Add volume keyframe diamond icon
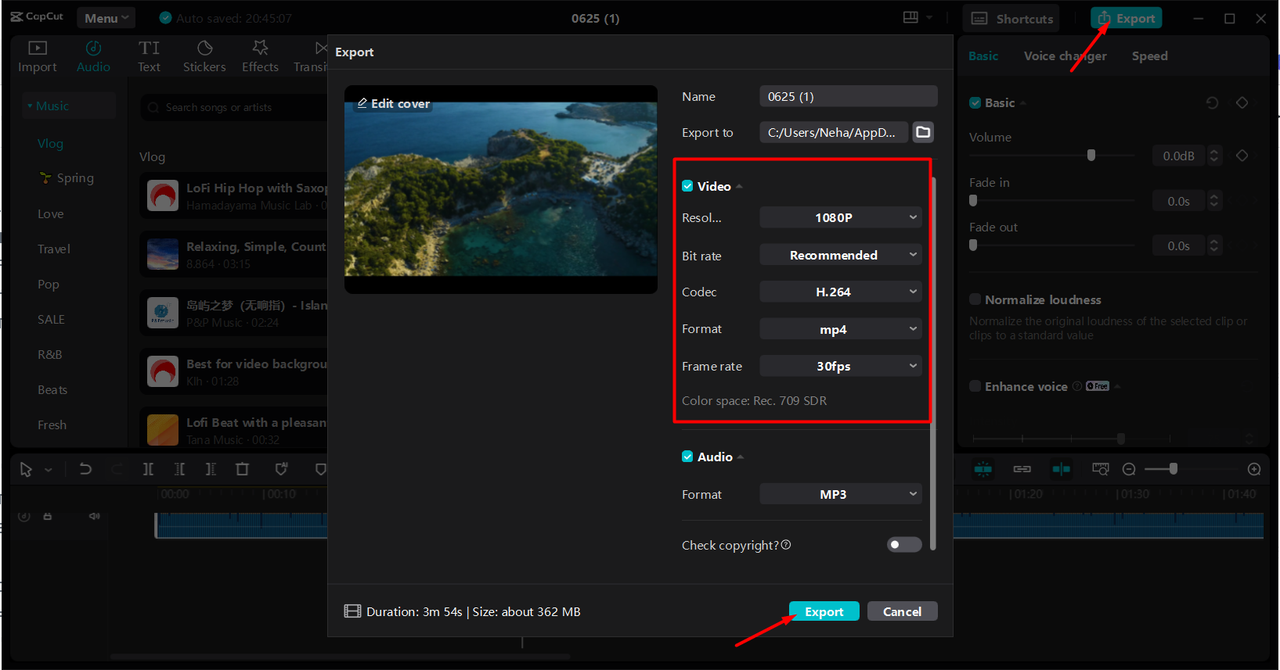 click(x=1242, y=156)
